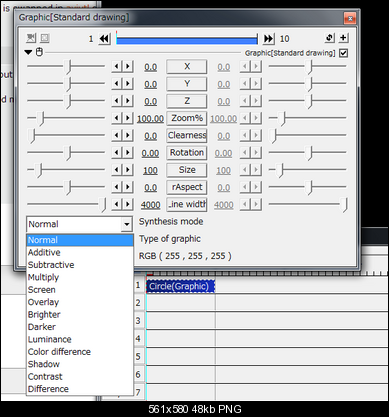Decrease Y value with left arrow
Screen dimensions: 389x417
coord(117,84)
